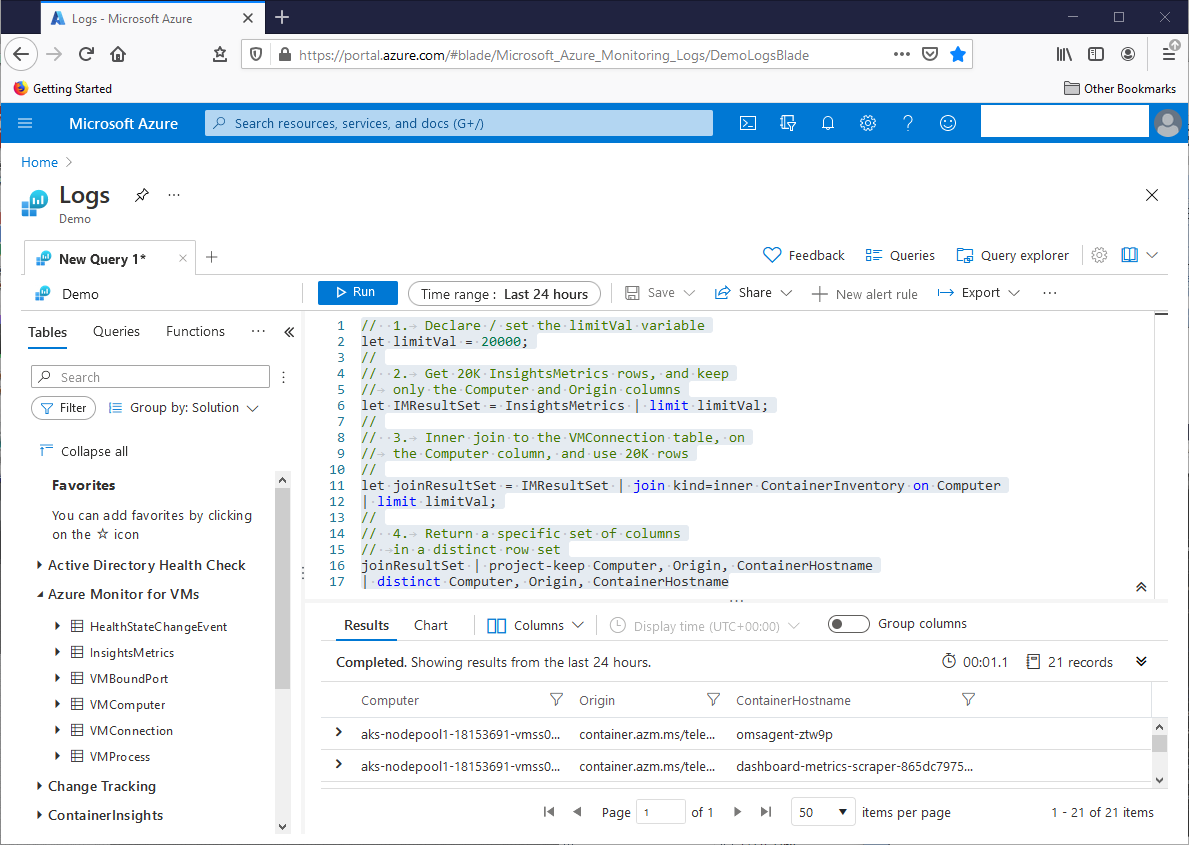Open the Columns dropdown
The width and height of the screenshot is (1189, 845).
(535, 625)
